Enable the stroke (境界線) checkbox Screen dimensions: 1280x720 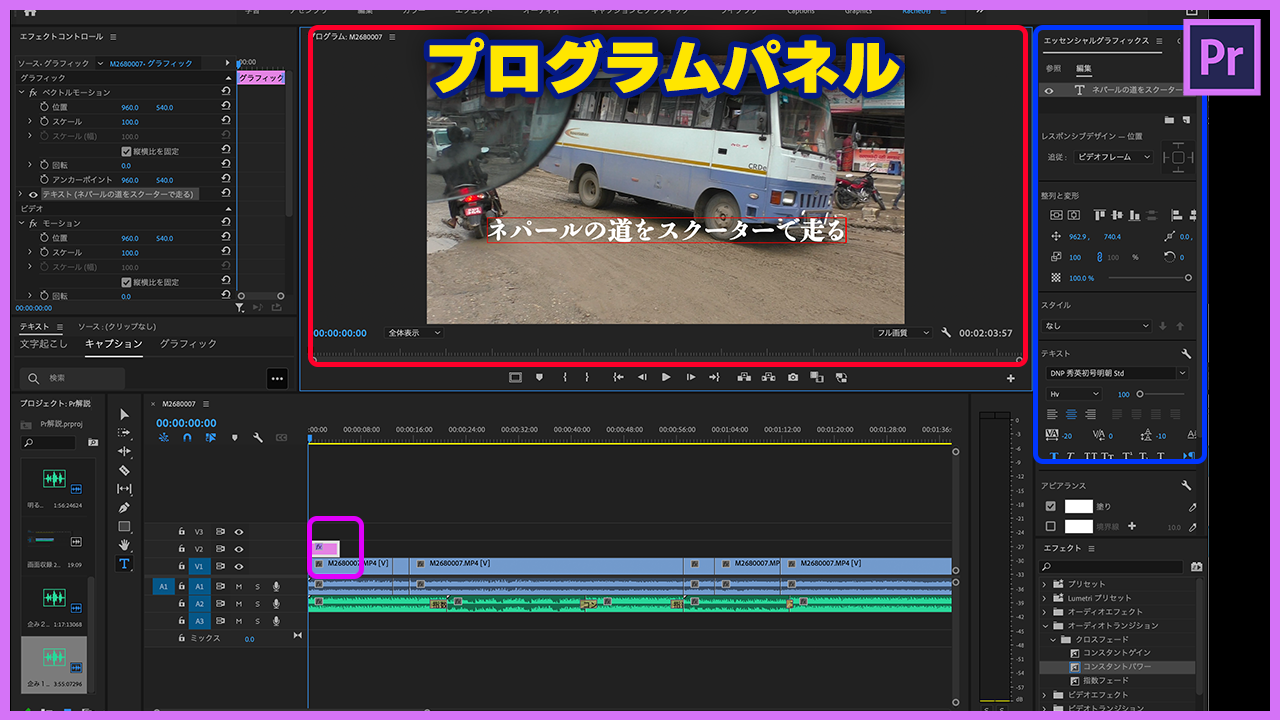pos(1050,526)
